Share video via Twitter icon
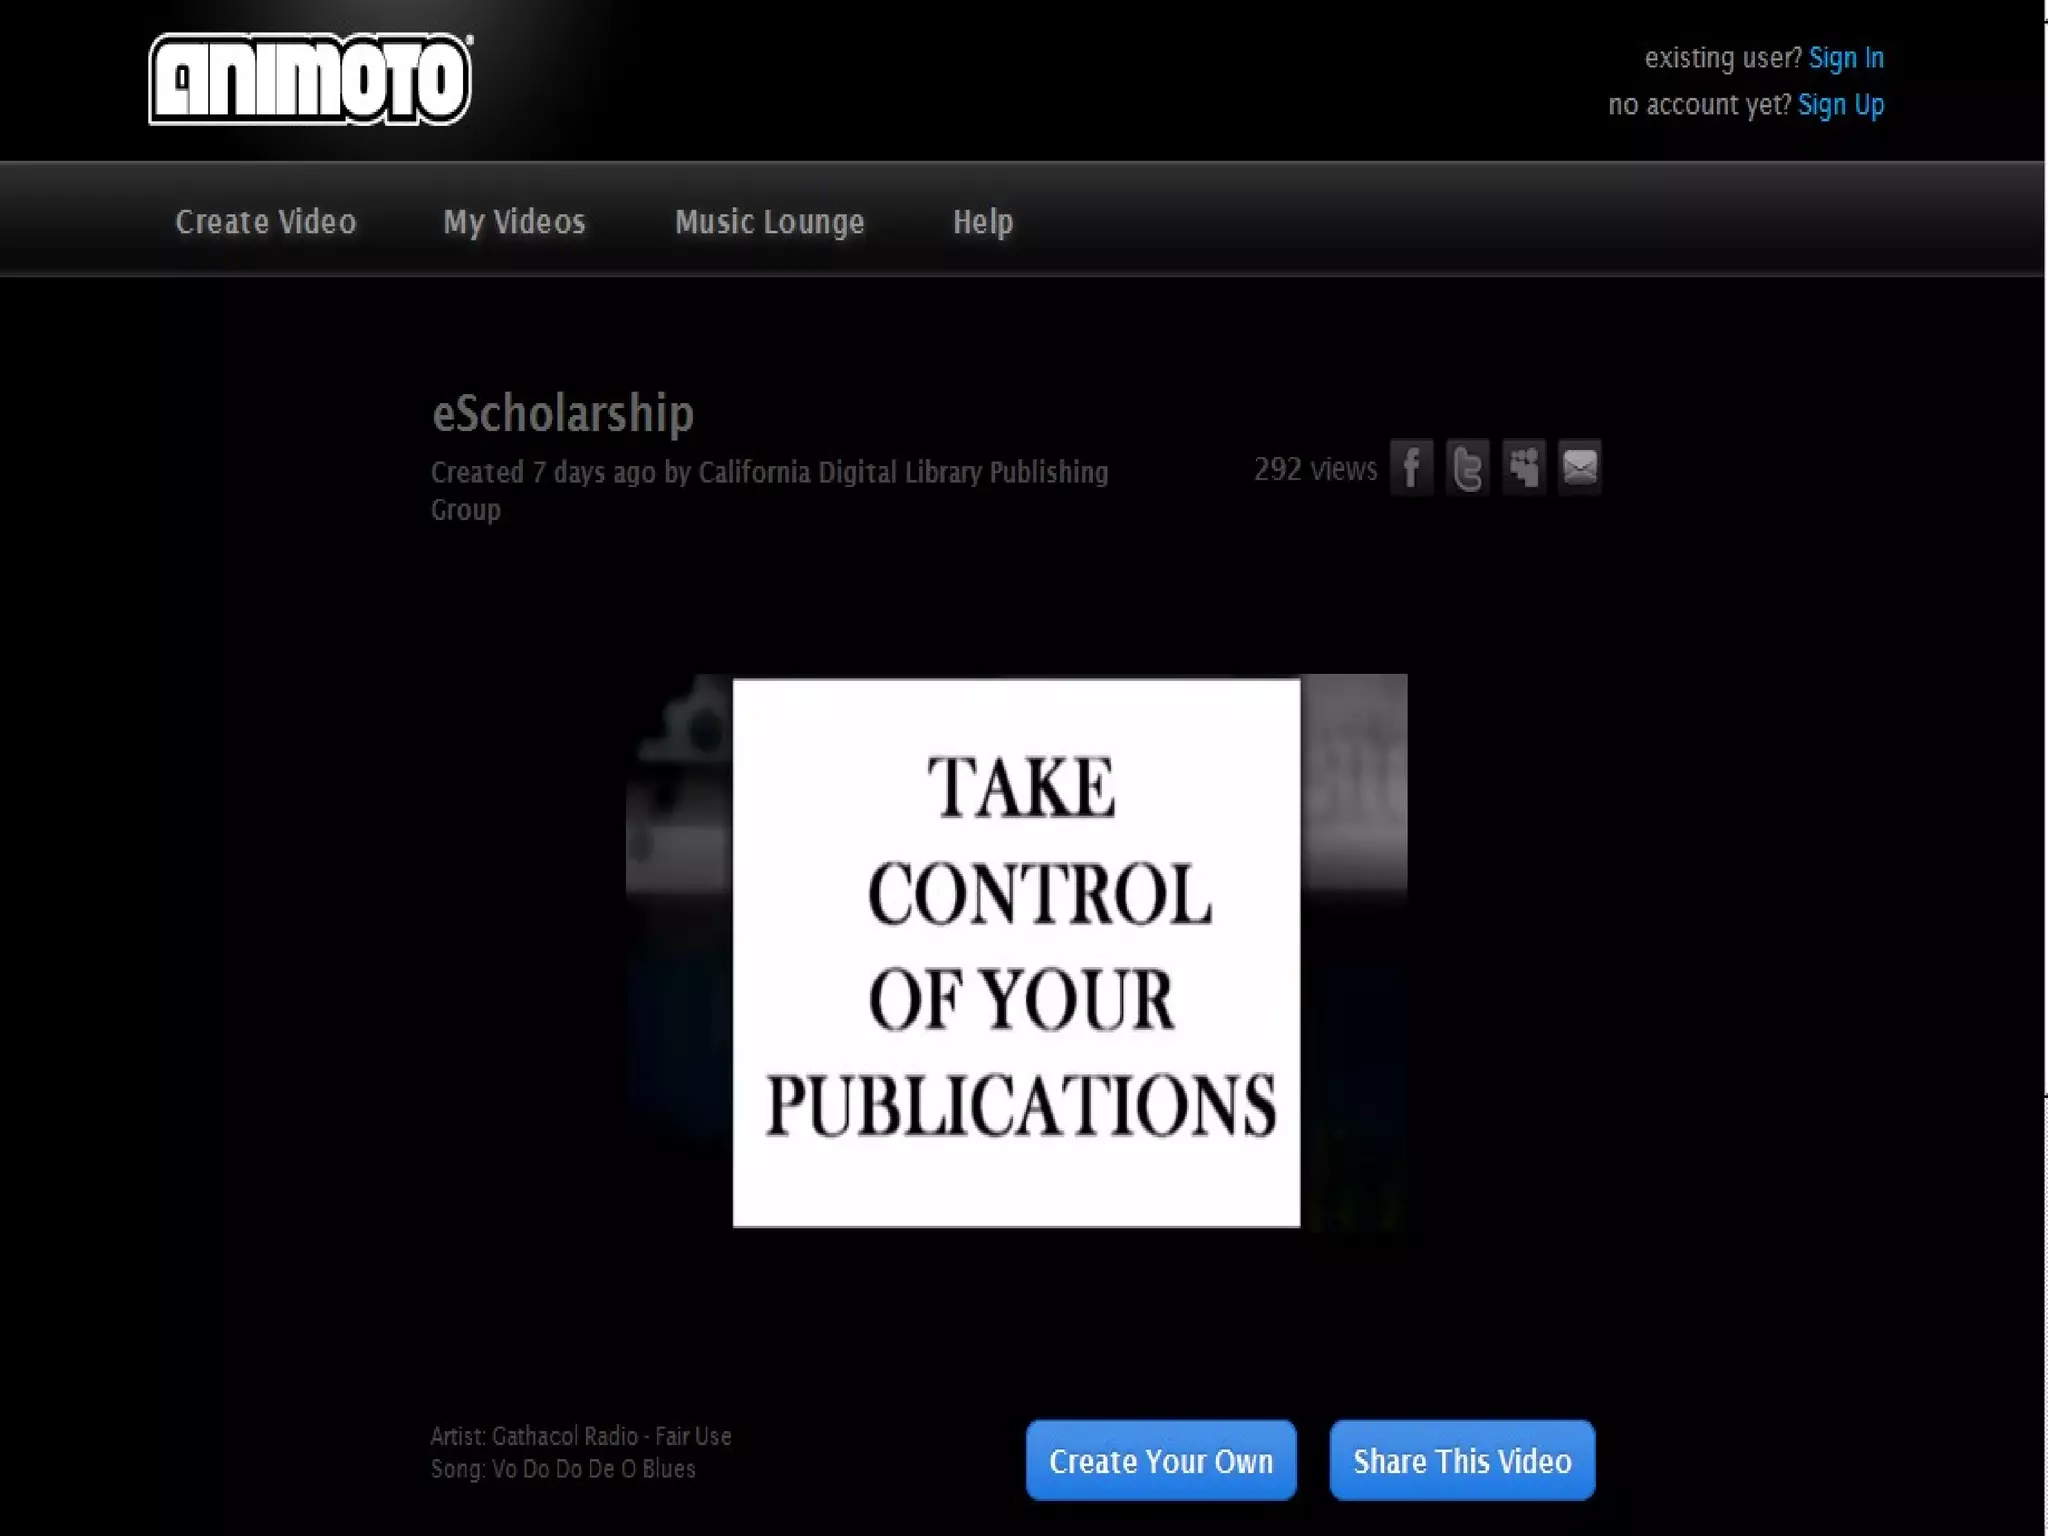The height and width of the screenshot is (1536, 2048). pyautogui.click(x=1467, y=467)
